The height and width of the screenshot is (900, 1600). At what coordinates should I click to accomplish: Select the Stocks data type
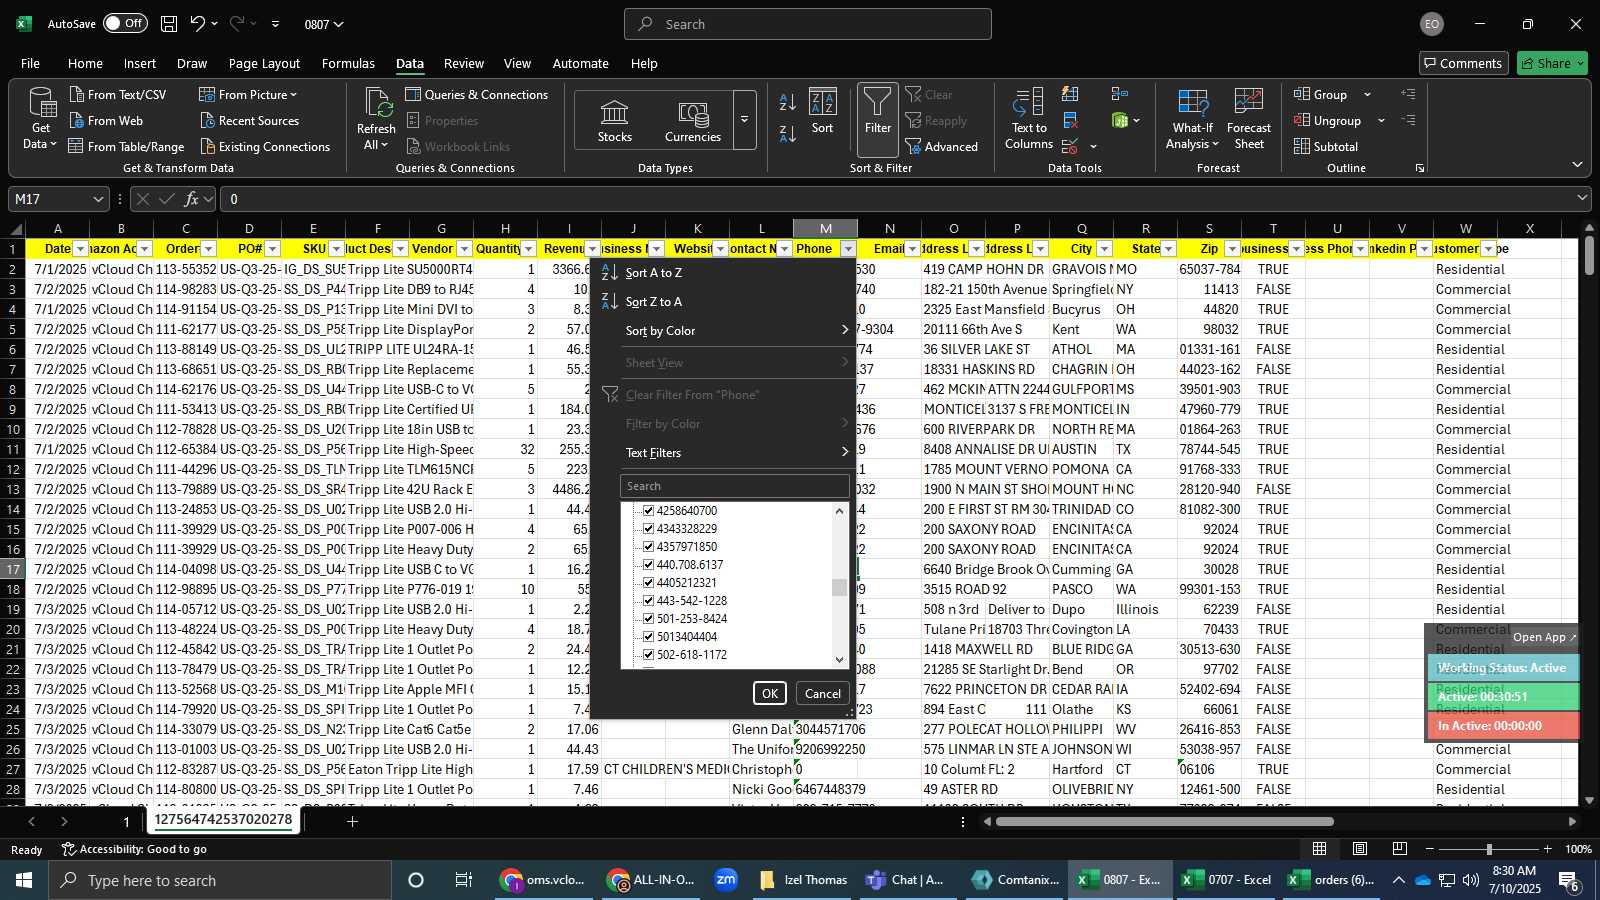[614, 120]
